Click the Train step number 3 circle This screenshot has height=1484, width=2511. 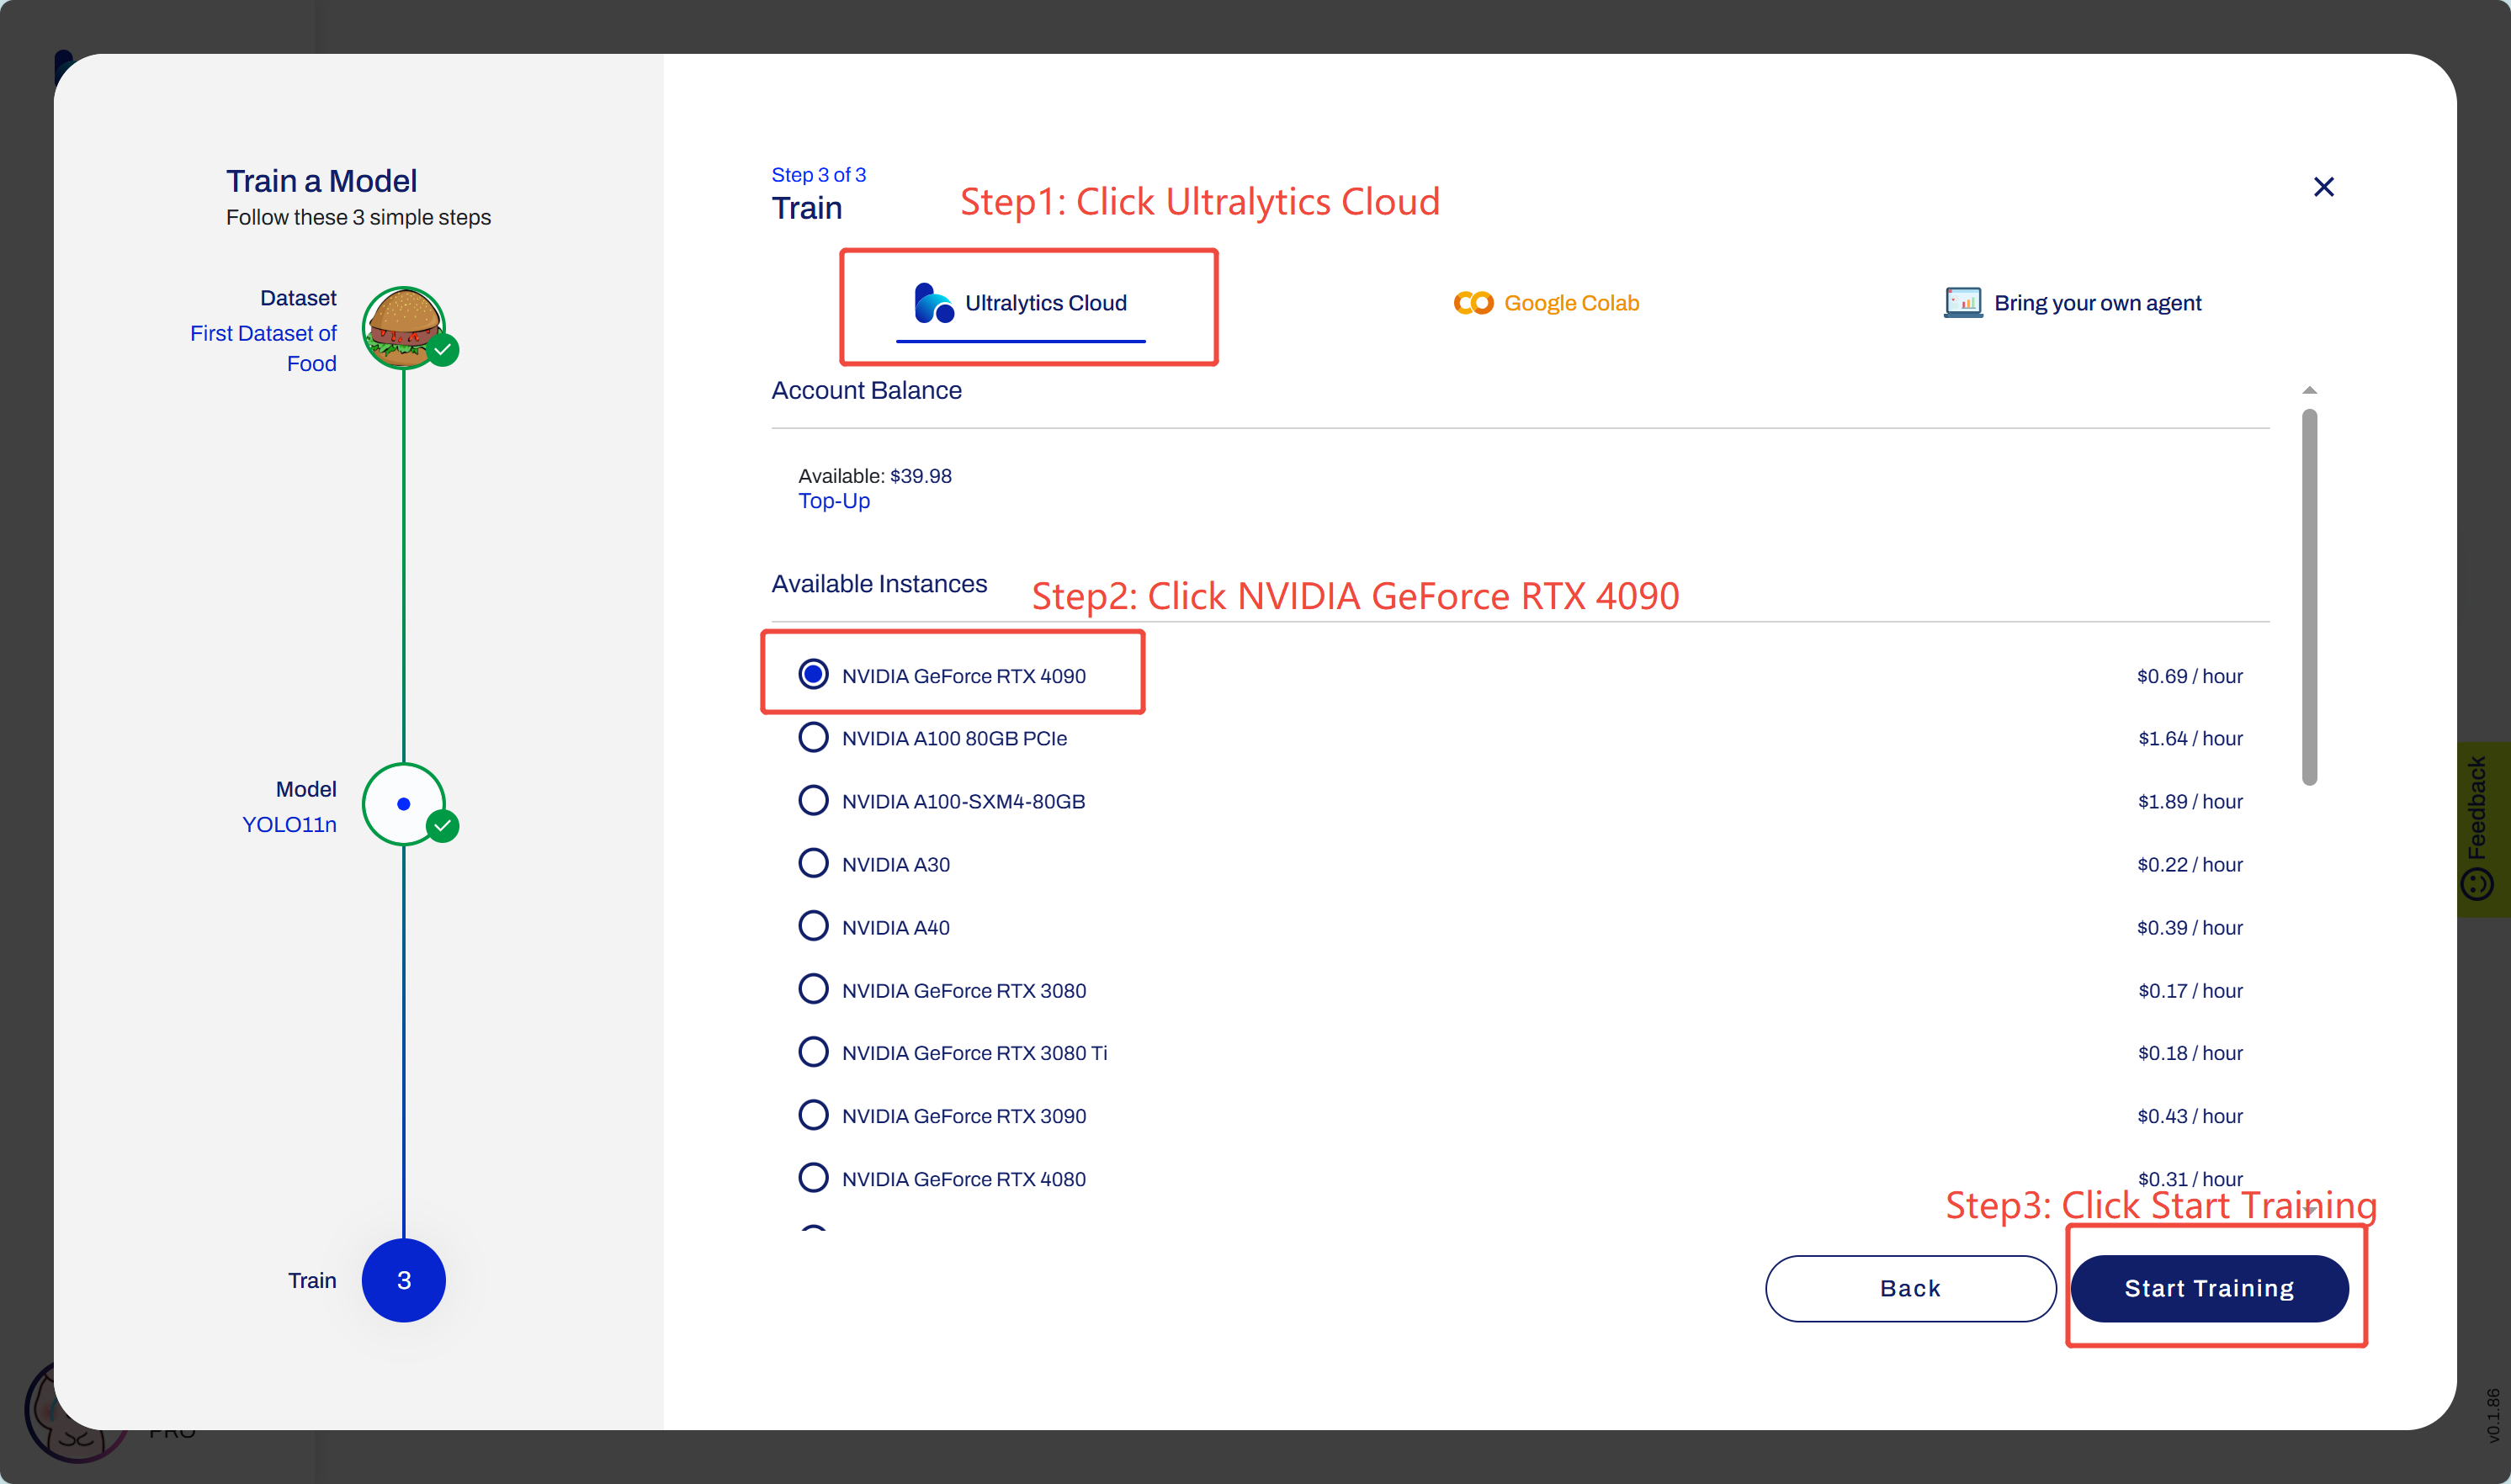tap(403, 1280)
